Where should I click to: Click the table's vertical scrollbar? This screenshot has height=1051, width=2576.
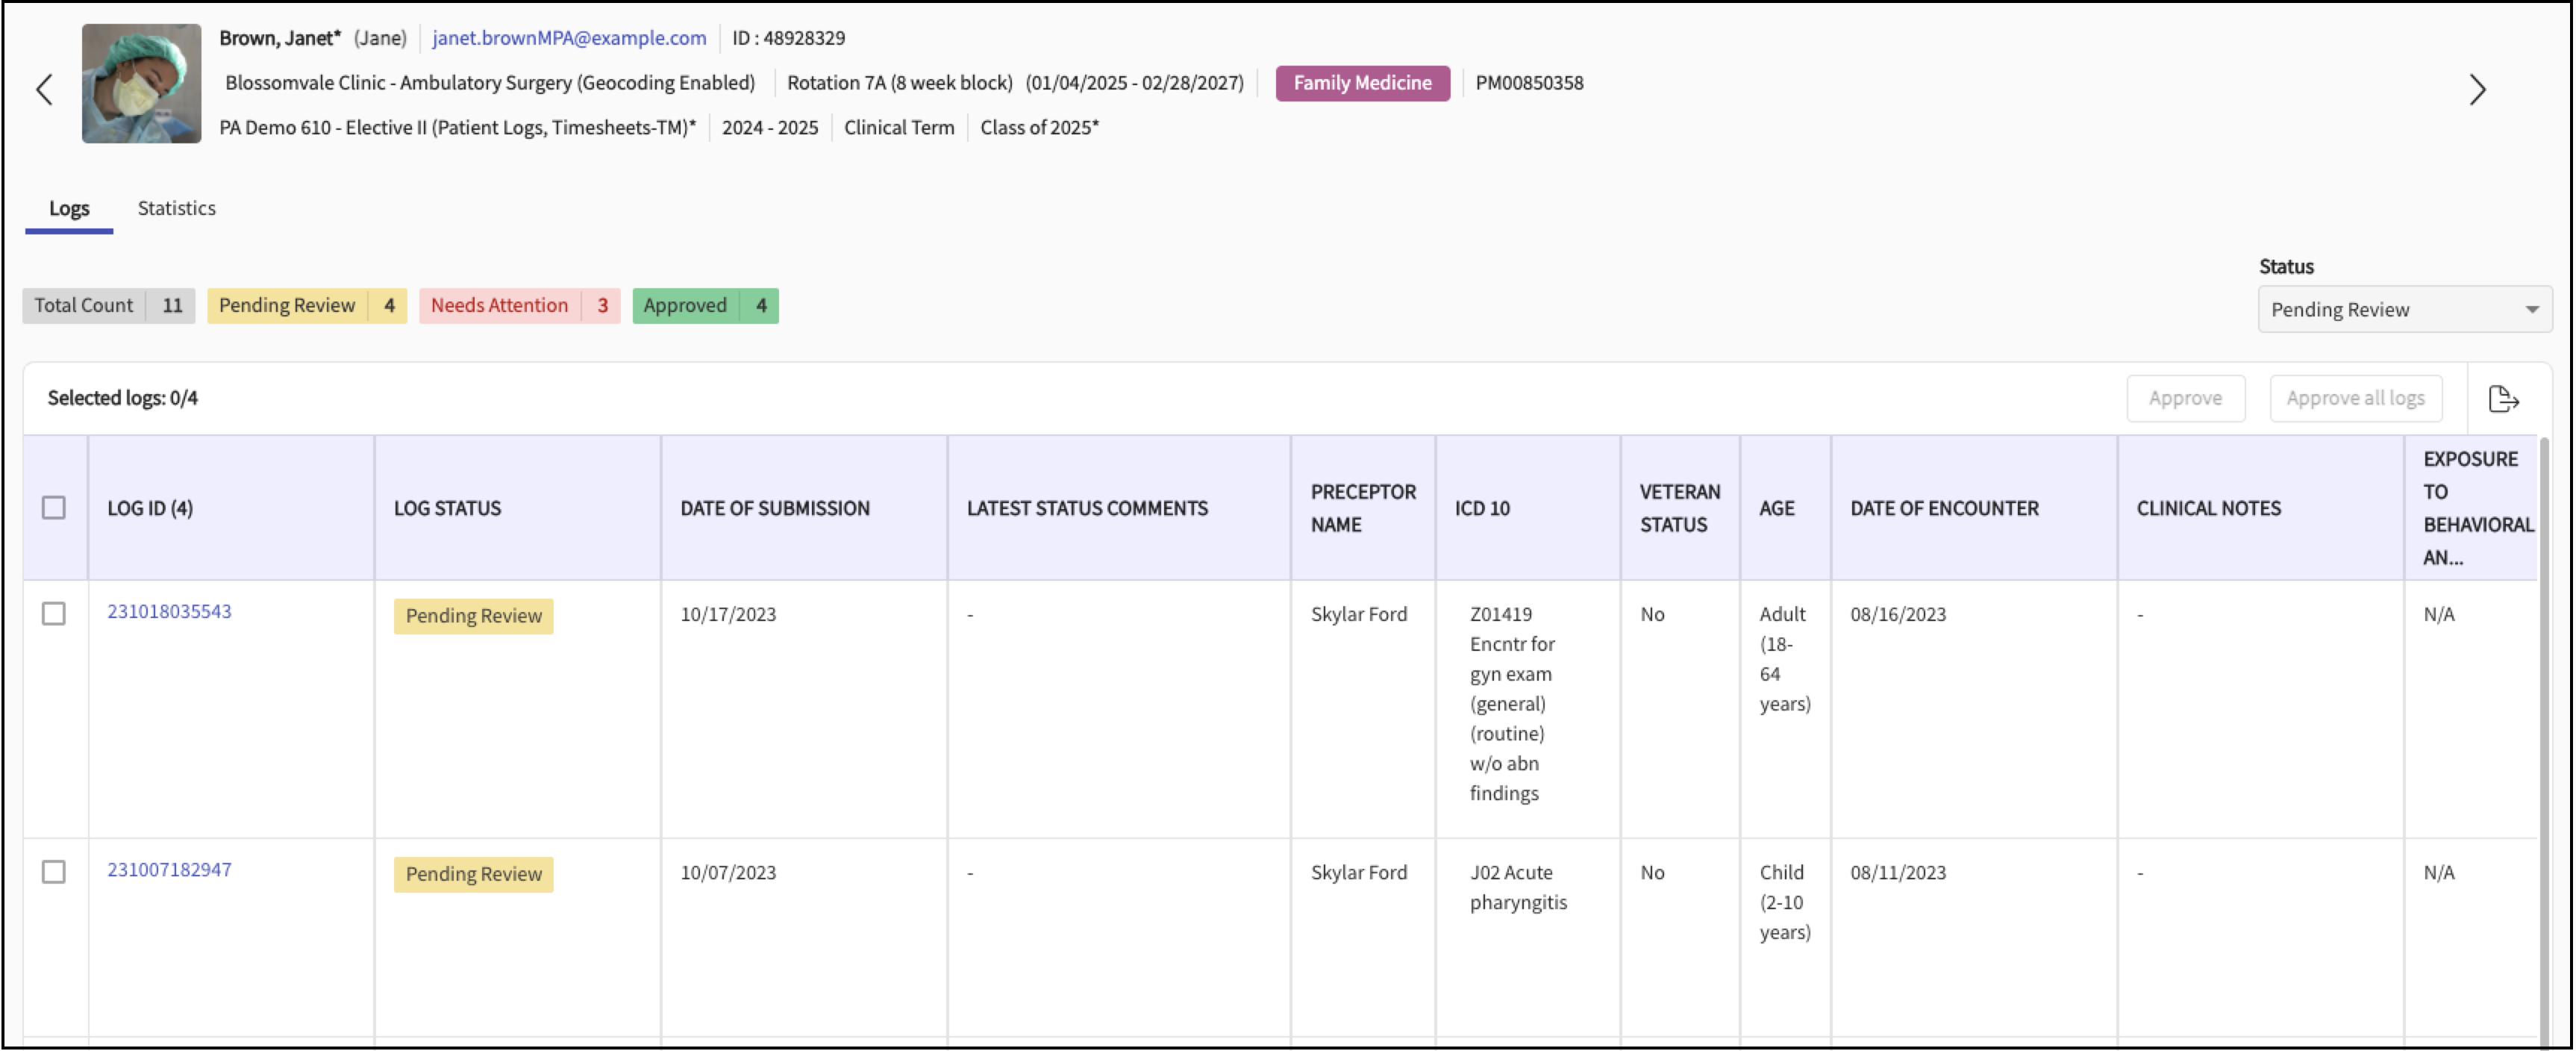tap(2543, 740)
